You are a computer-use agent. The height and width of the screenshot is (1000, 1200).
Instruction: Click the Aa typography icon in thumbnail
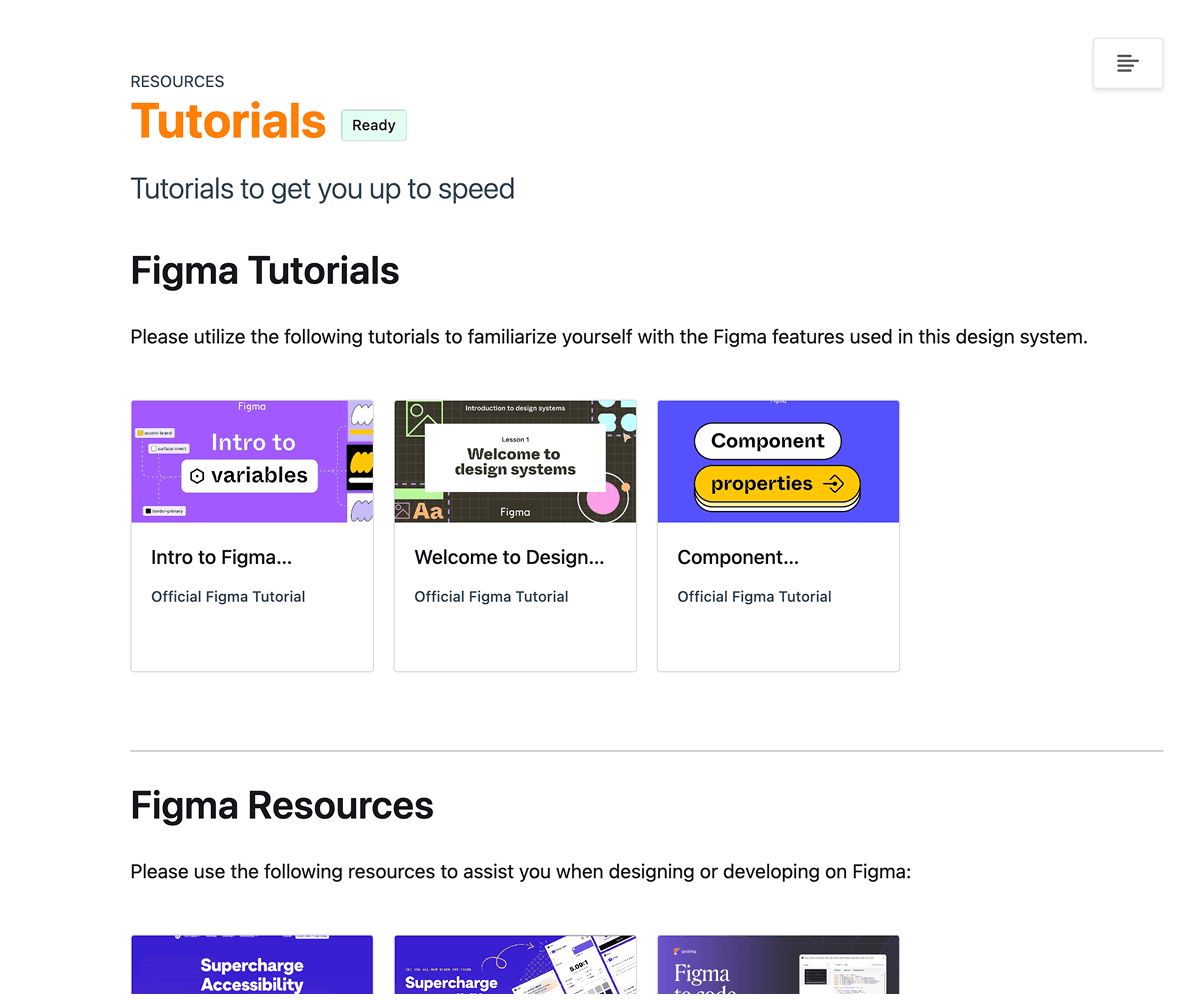[x=428, y=511]
